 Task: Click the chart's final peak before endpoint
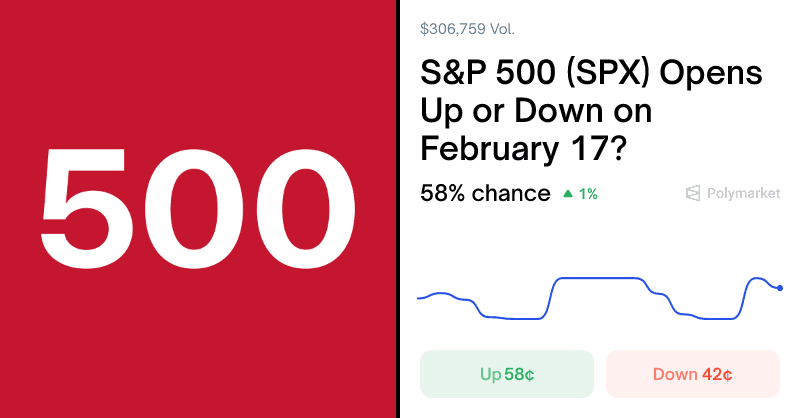(756, 278)
